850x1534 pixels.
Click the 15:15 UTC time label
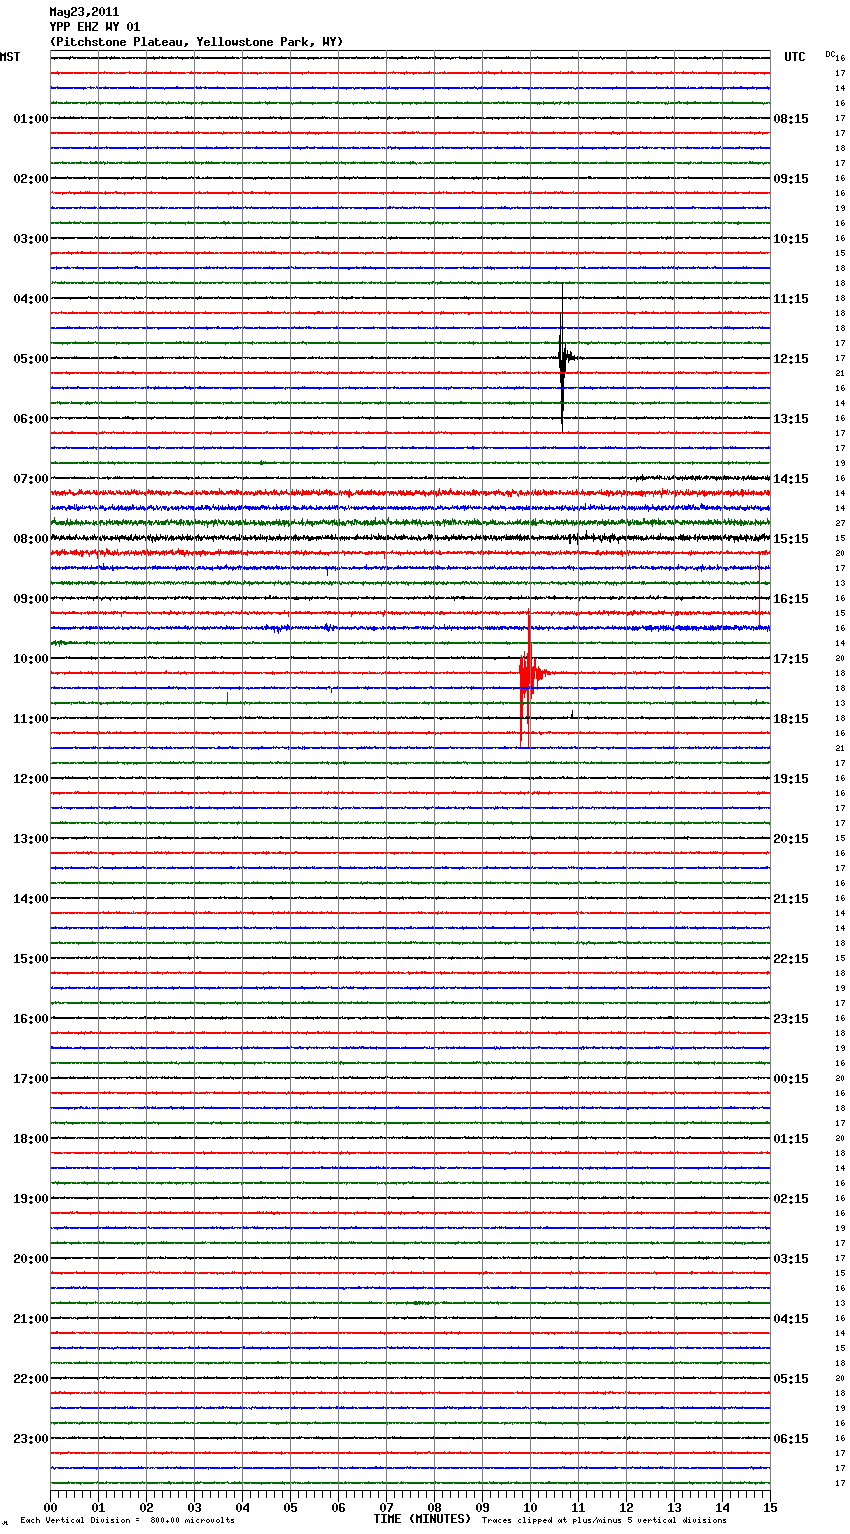click(x=791, y=539)
